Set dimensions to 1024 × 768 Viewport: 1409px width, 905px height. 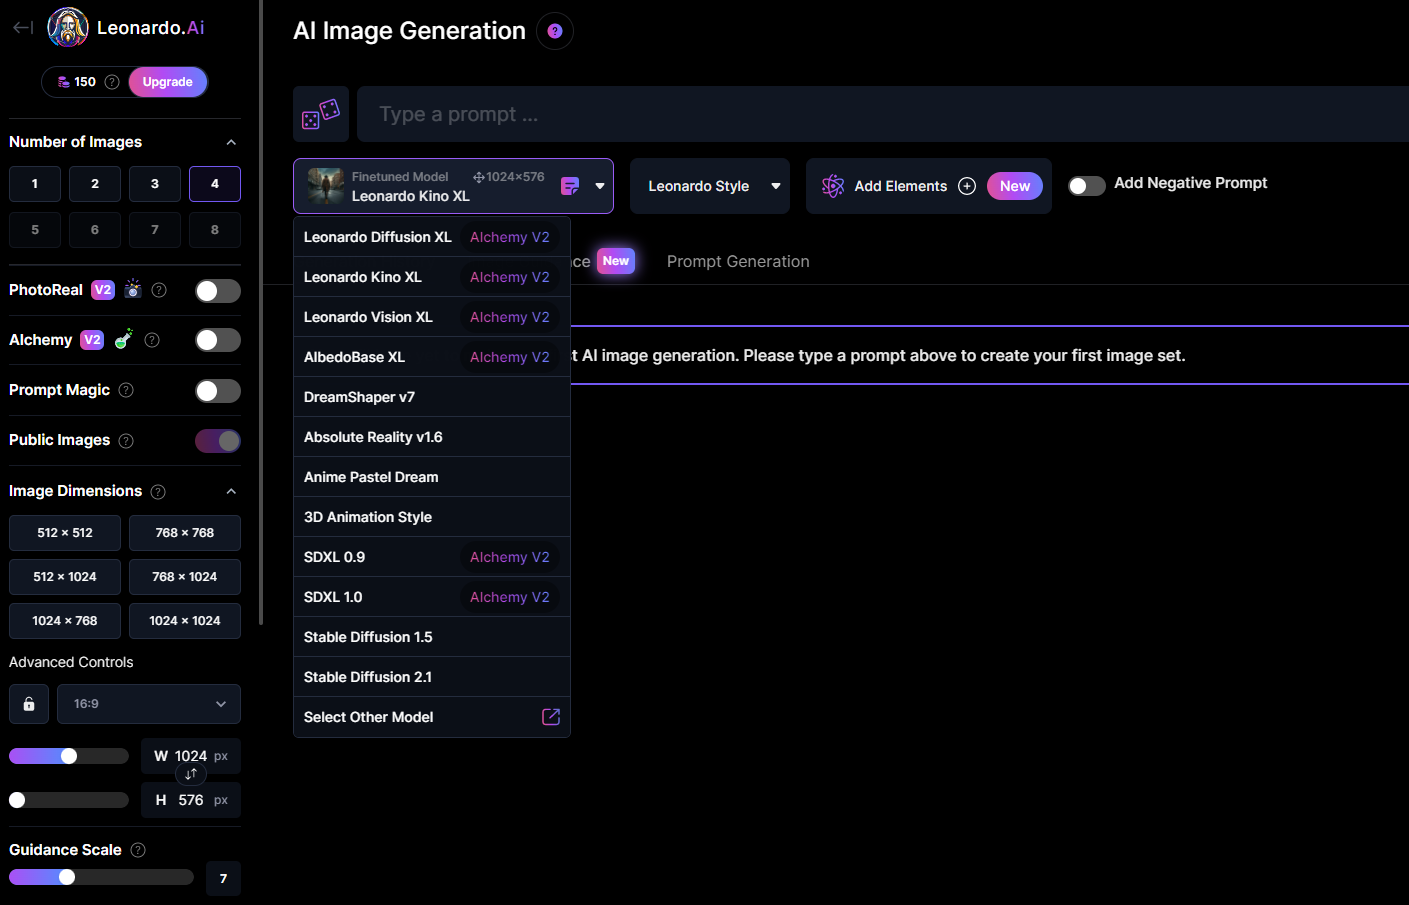(65, 621)
